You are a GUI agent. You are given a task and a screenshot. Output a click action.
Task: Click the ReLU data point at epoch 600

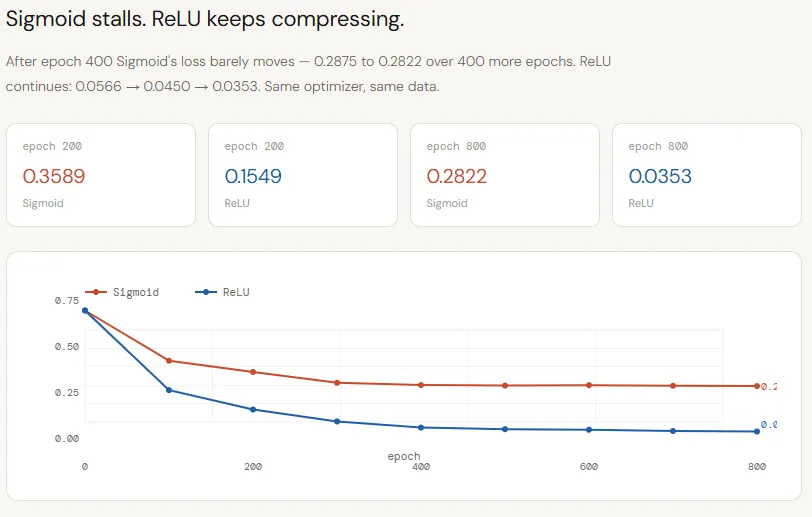click(589, 430)
